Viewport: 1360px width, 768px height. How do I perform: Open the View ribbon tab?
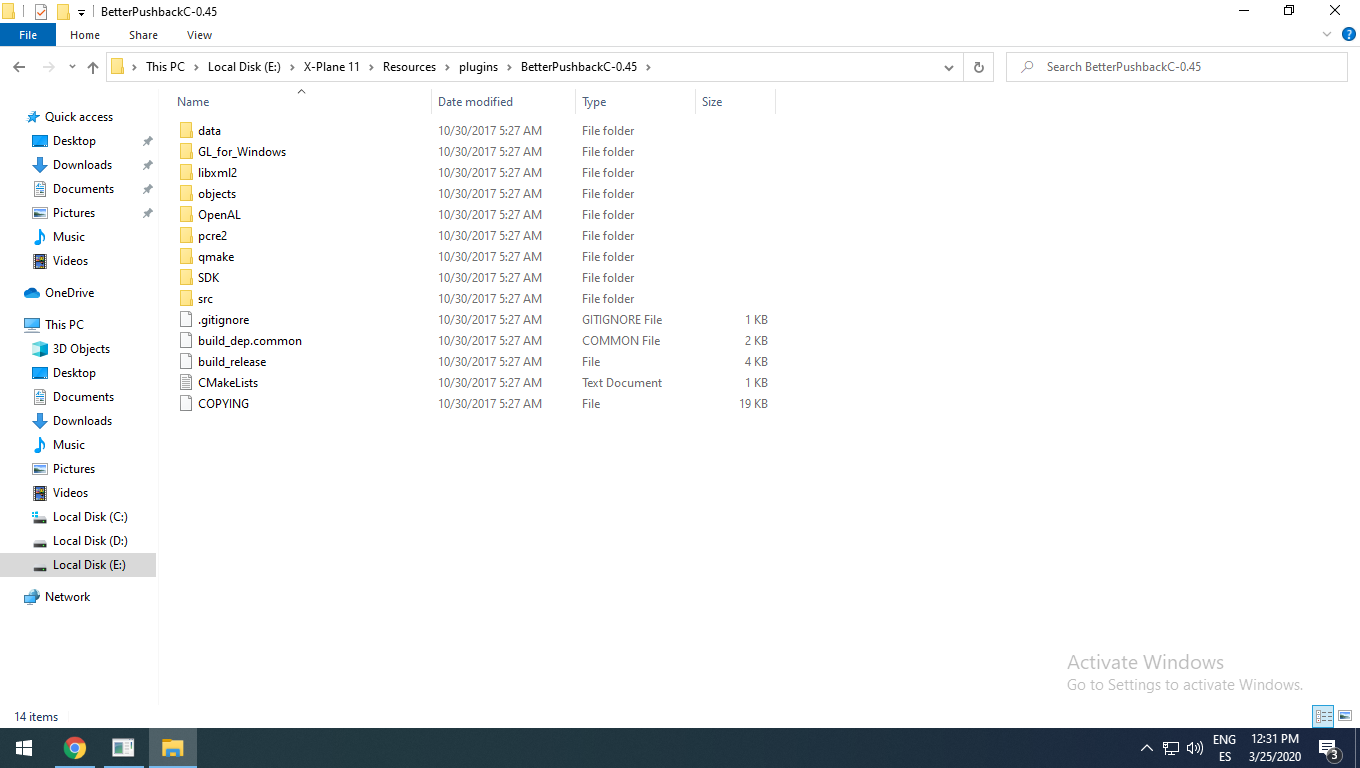point(199,35)
